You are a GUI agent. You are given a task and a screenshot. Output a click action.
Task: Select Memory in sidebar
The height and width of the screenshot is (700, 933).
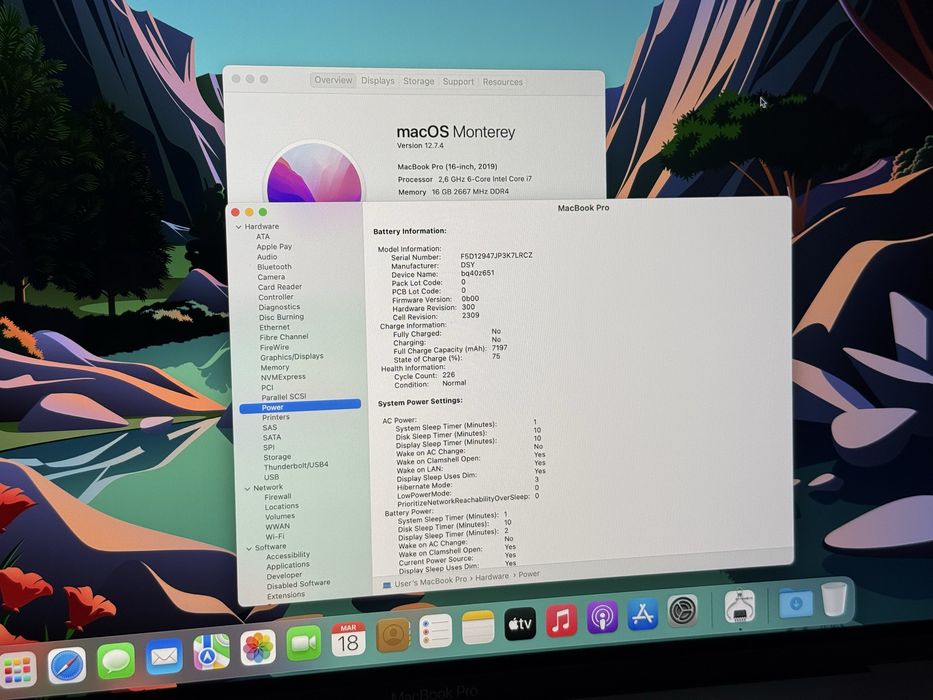point(275,368)
